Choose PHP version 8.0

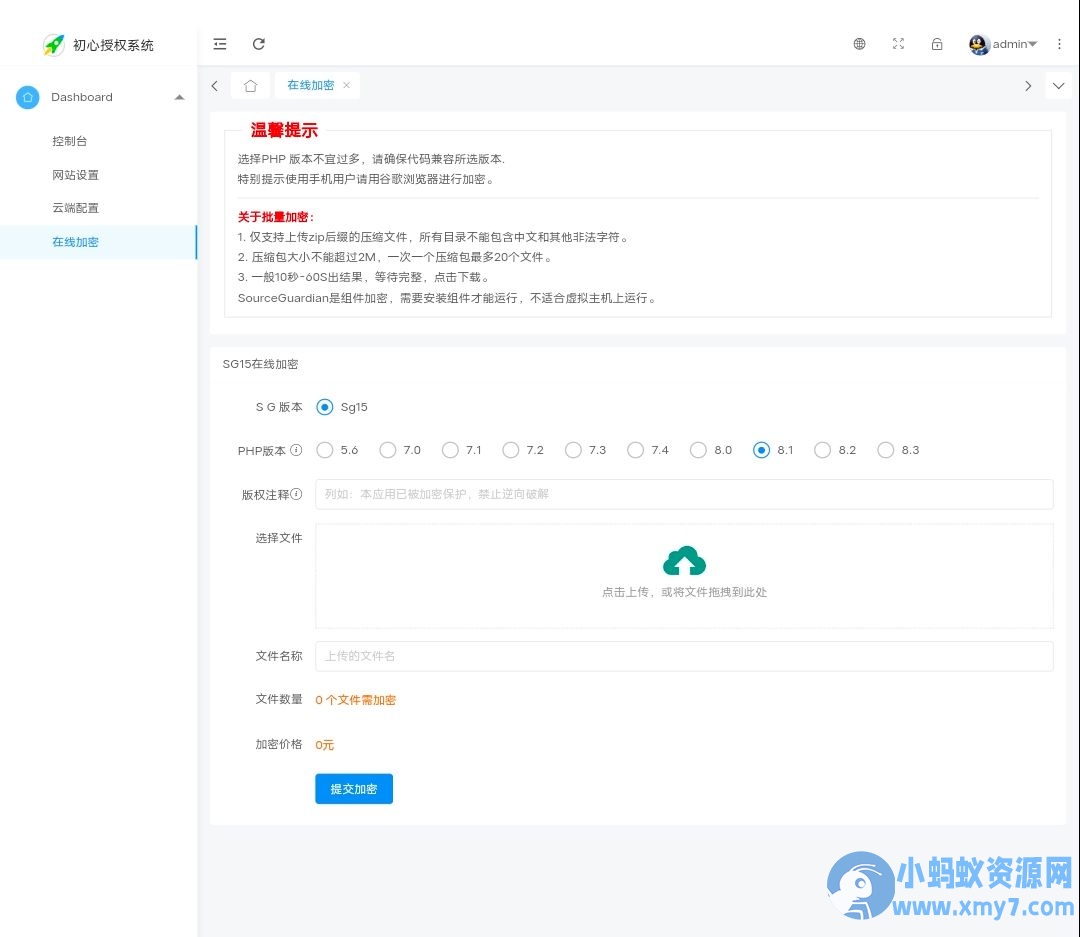[698, 450]
